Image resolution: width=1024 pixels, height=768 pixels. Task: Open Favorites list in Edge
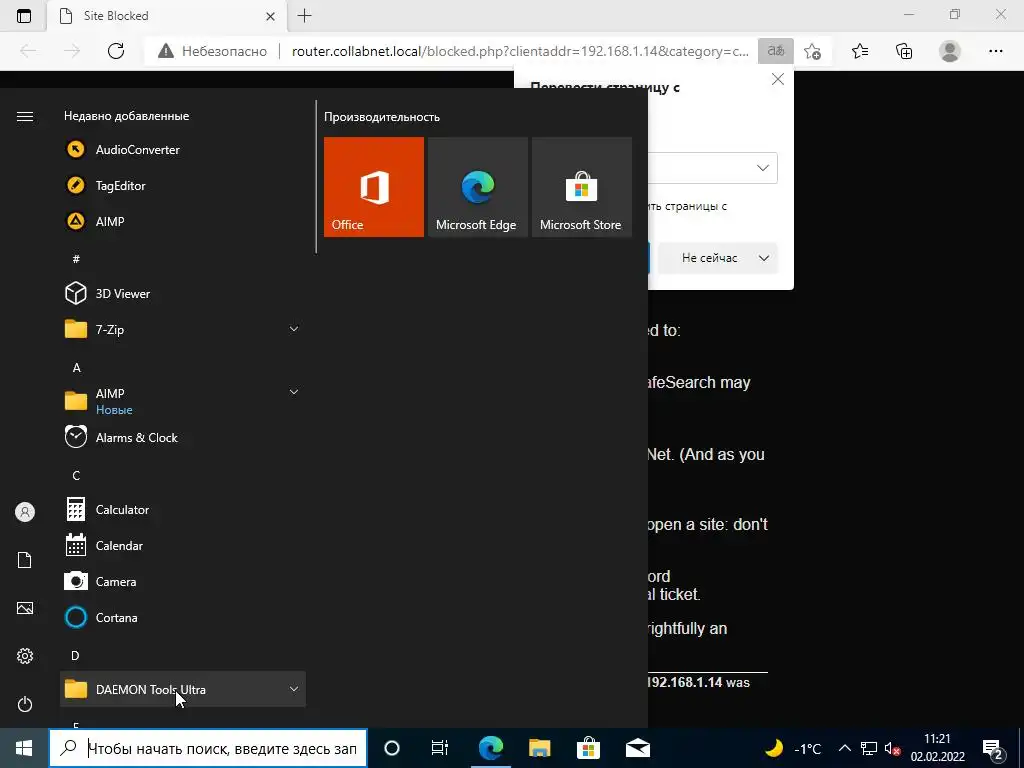860,51
